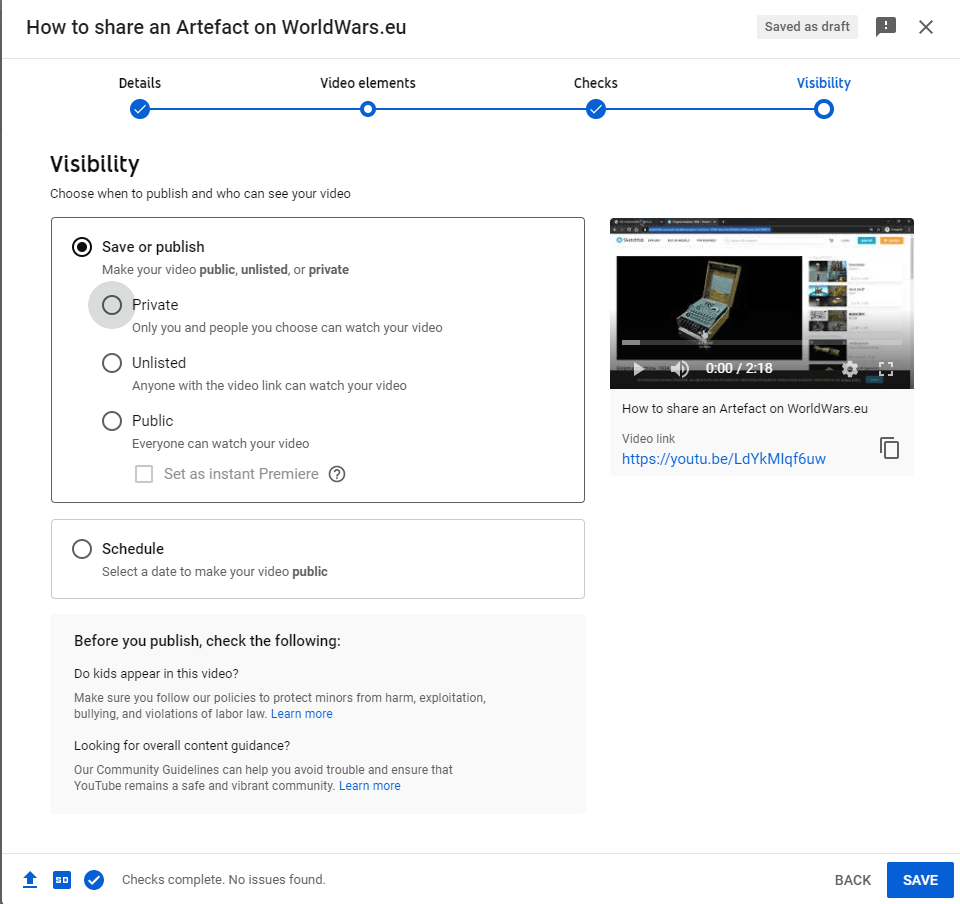Play the video preview
The height and width of the screenshot is (904, 960).
pyautogui.click(x=638, y=368)
